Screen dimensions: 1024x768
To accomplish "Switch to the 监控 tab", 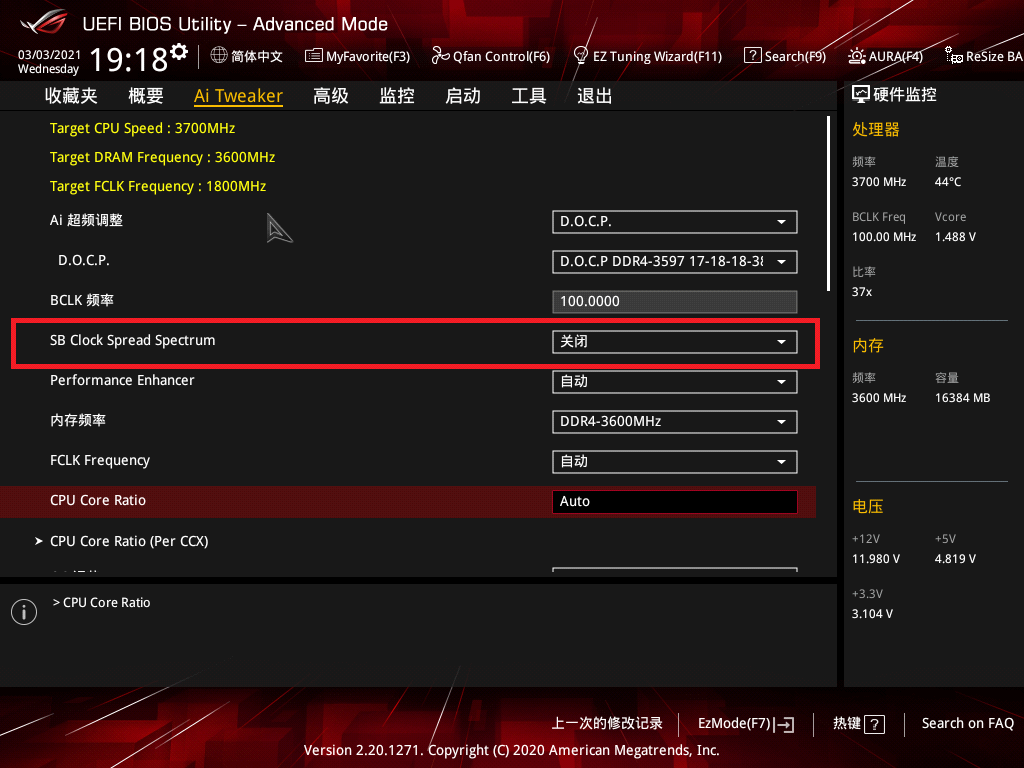I will pos(396,95).
